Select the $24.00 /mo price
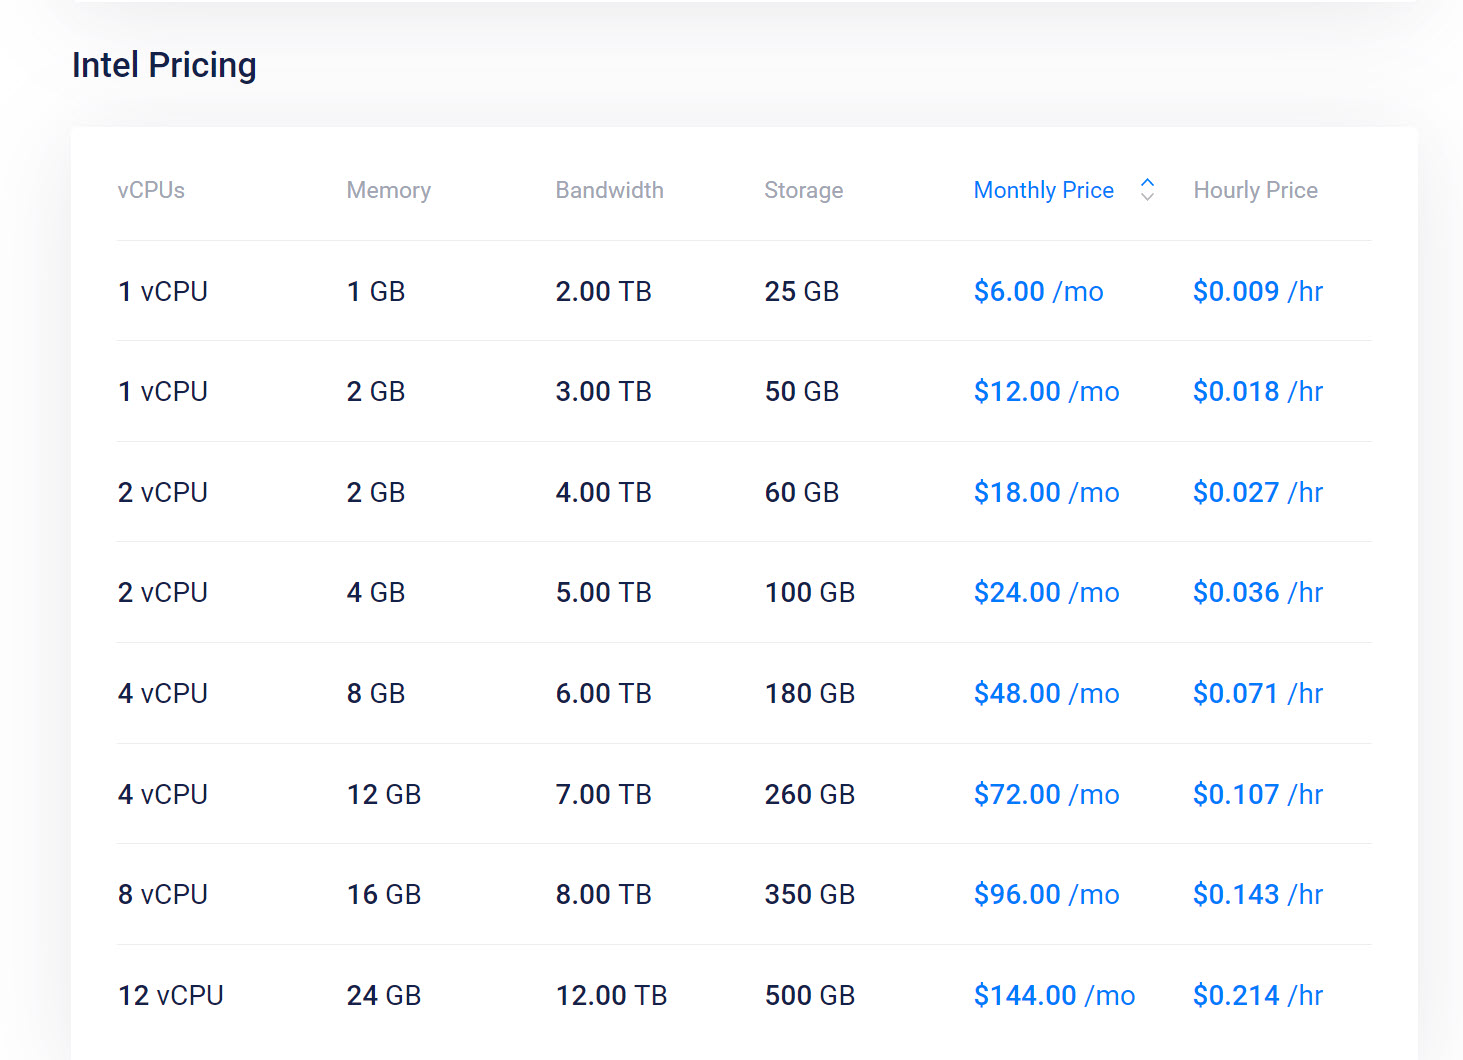The width and height of the screenshot is (1463, 1060). (1046, 592)
